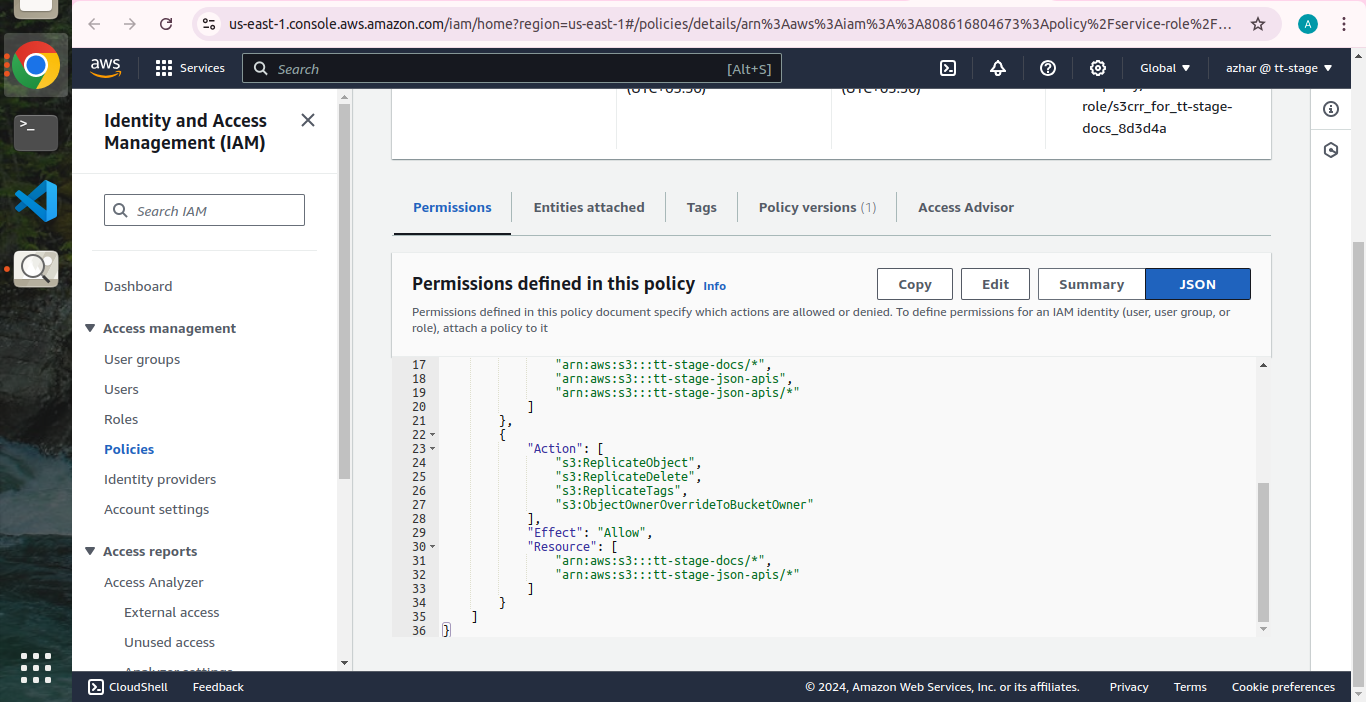The height and width of the screenshot is (702, 1366).
Task: Click the AWS logo home icon
Action: coord(105,68)
